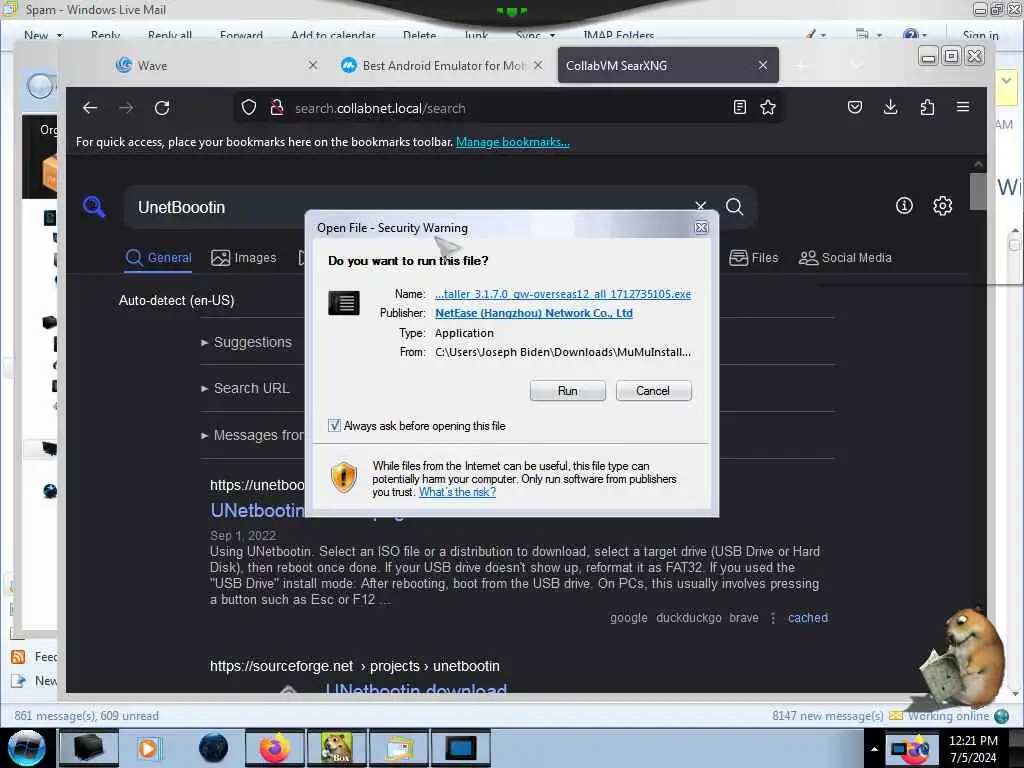The image size is (1024, 768).
Task: Click the taskbar clock showing 12:21 PM
Action: point(973,749)
